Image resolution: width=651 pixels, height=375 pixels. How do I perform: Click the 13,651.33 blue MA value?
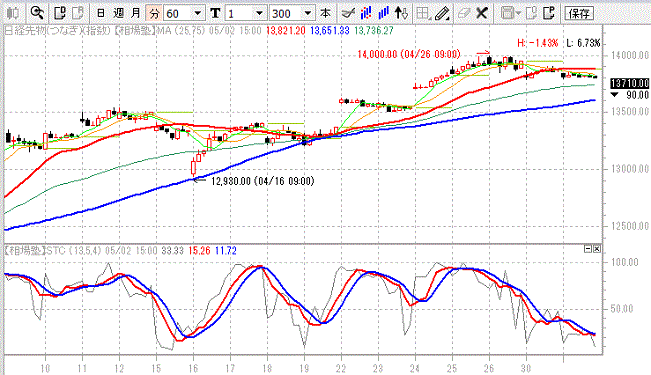click(330, 30)
